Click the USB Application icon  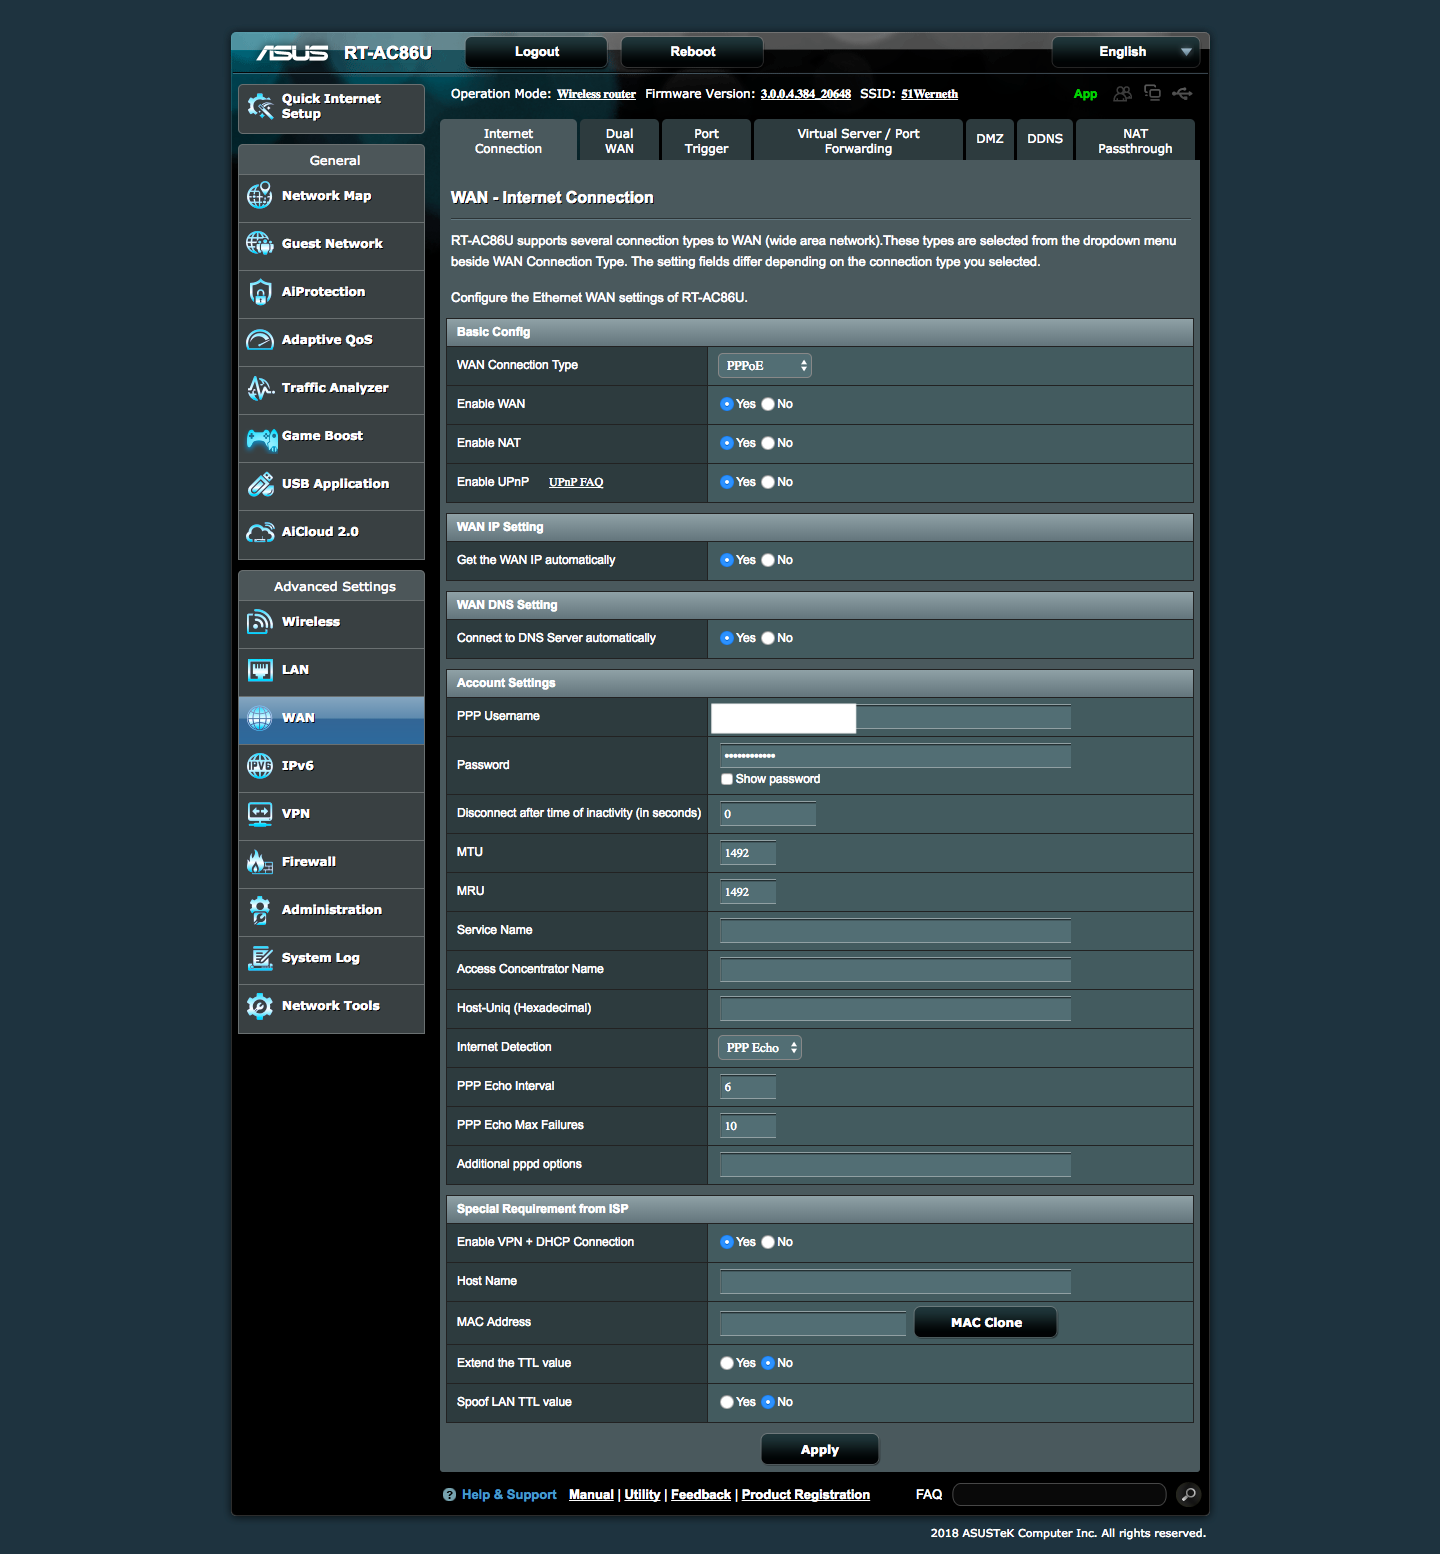[x=260, y=484]
